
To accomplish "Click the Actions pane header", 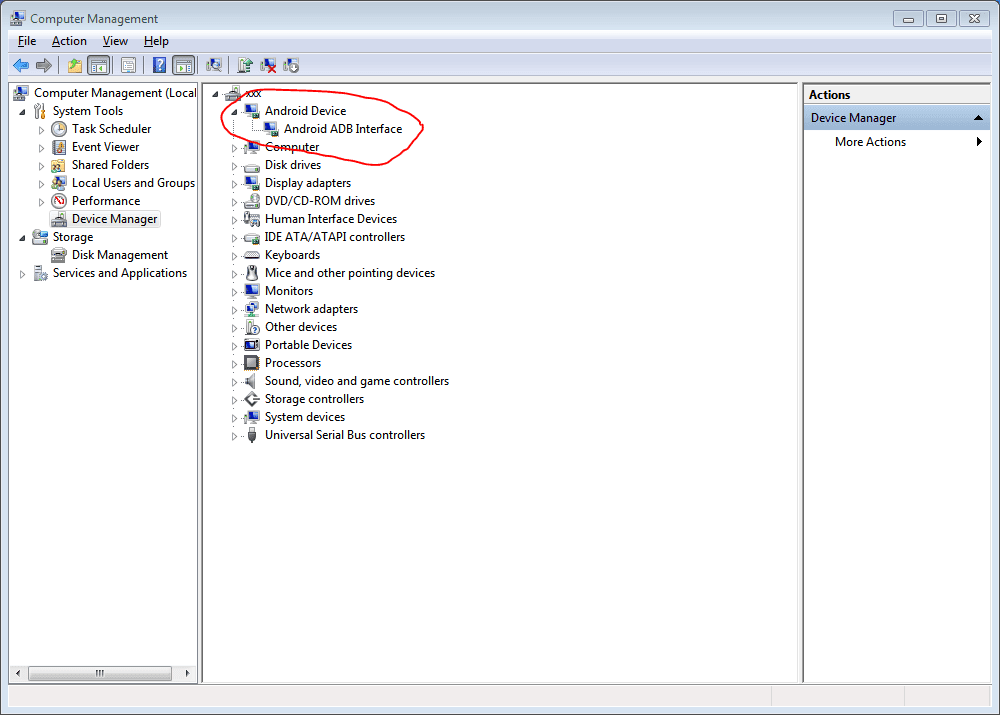I will click(x=896, y=94).
